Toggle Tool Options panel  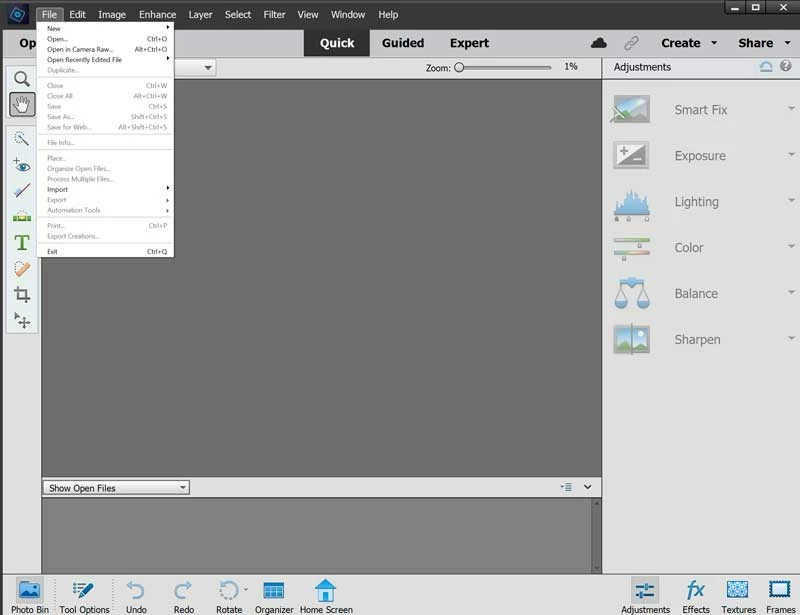coord(84,596)
